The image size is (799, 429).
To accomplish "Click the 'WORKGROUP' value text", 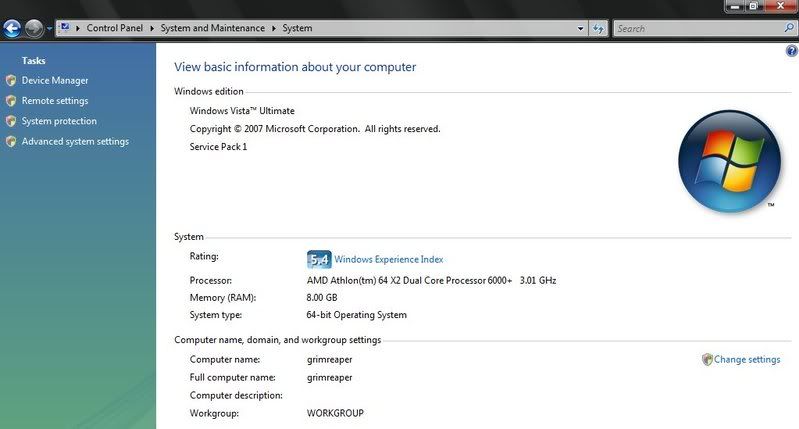I will (335, 413).
